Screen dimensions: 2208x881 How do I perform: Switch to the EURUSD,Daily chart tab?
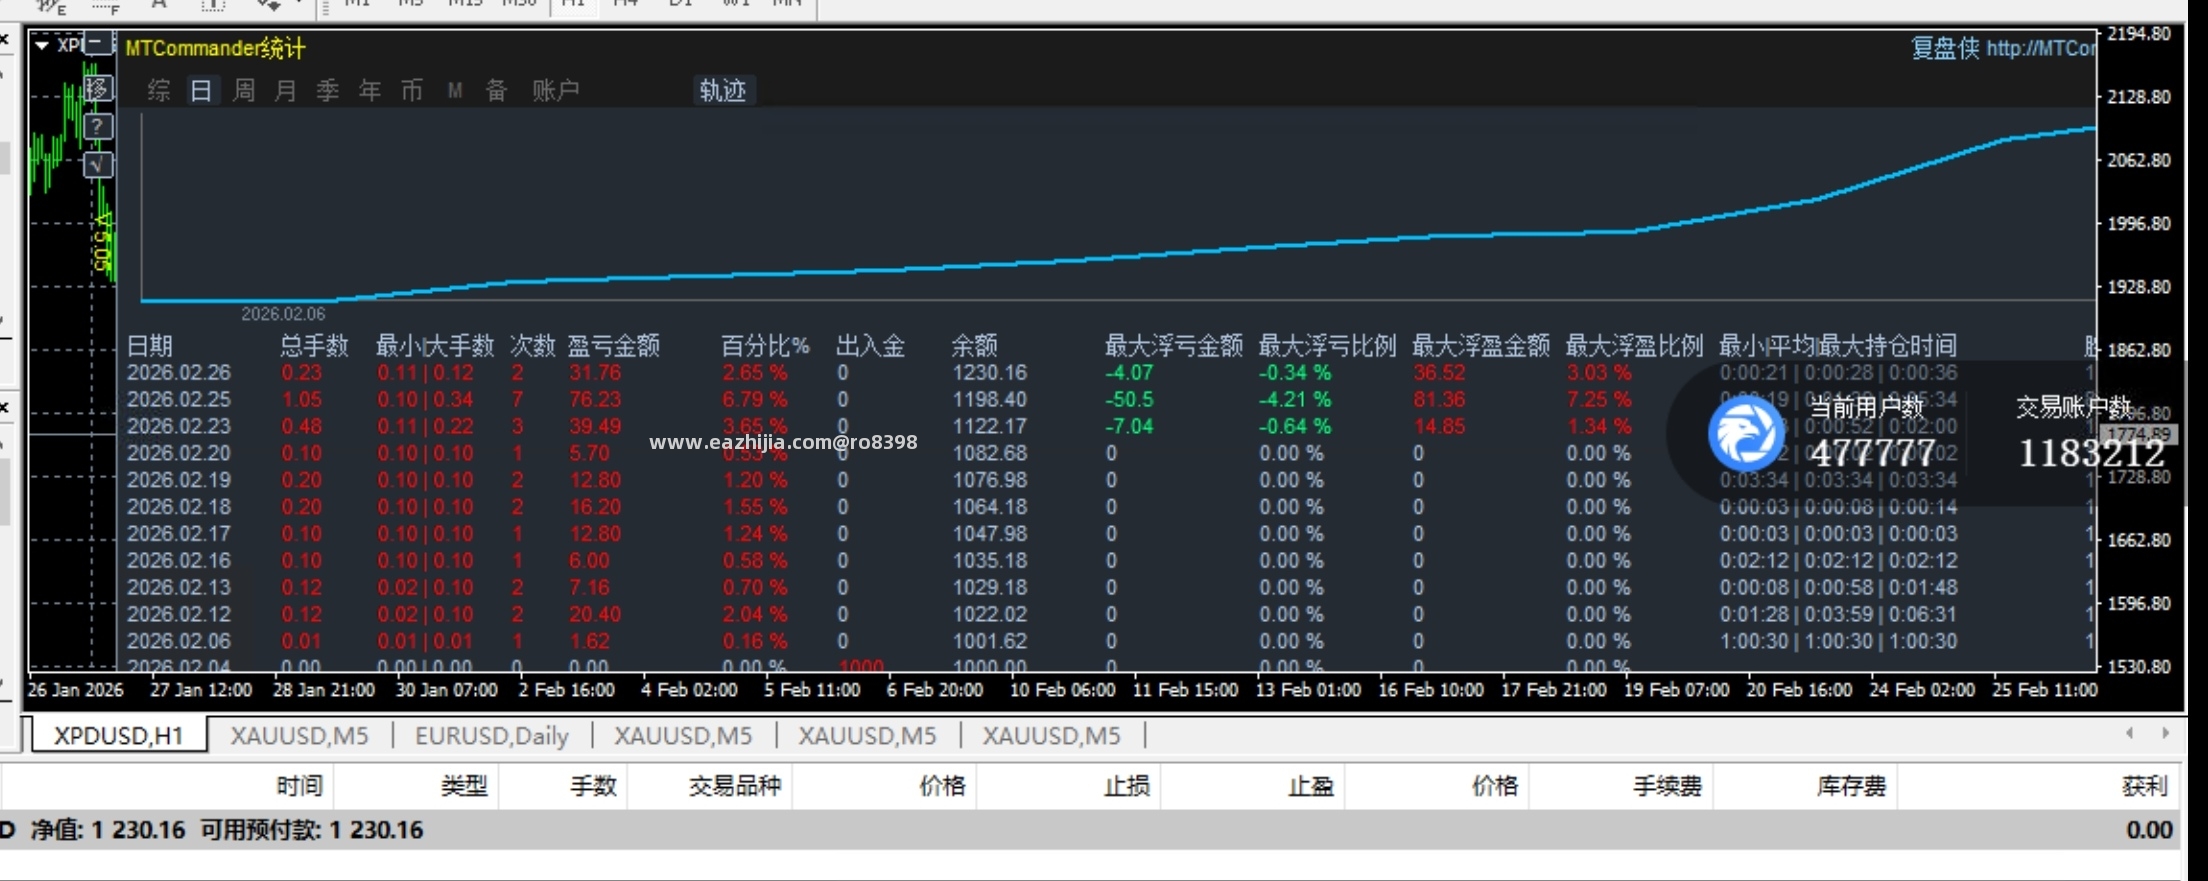click(x=492, y=736)
